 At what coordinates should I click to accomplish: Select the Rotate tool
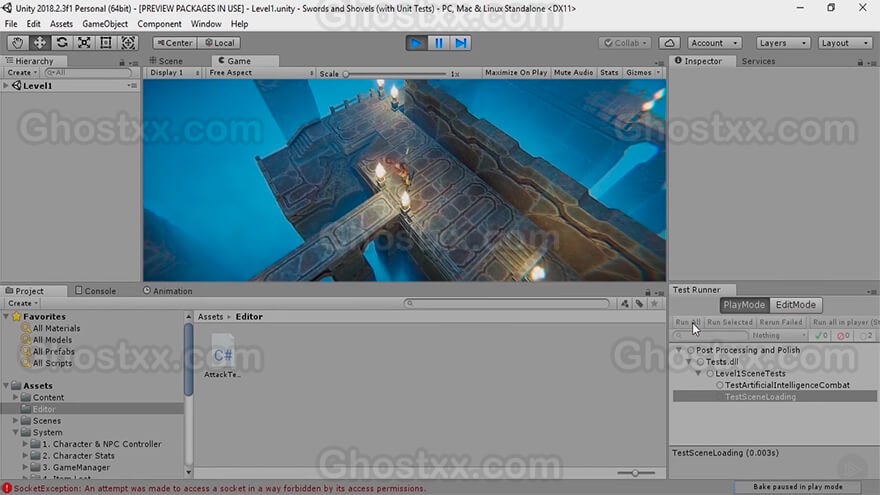click(x=62, y=43)
